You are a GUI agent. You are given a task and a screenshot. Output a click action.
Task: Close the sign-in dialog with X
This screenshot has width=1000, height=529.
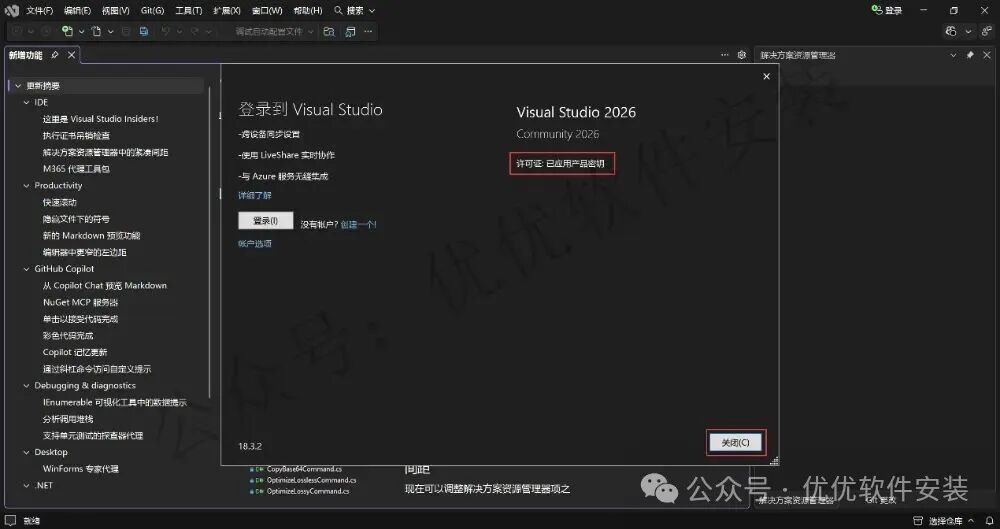tap(767, 77)
